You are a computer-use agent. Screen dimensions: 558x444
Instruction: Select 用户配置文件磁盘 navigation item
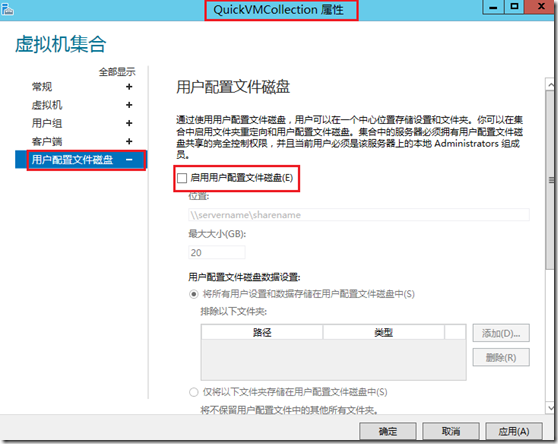[81, 160]
